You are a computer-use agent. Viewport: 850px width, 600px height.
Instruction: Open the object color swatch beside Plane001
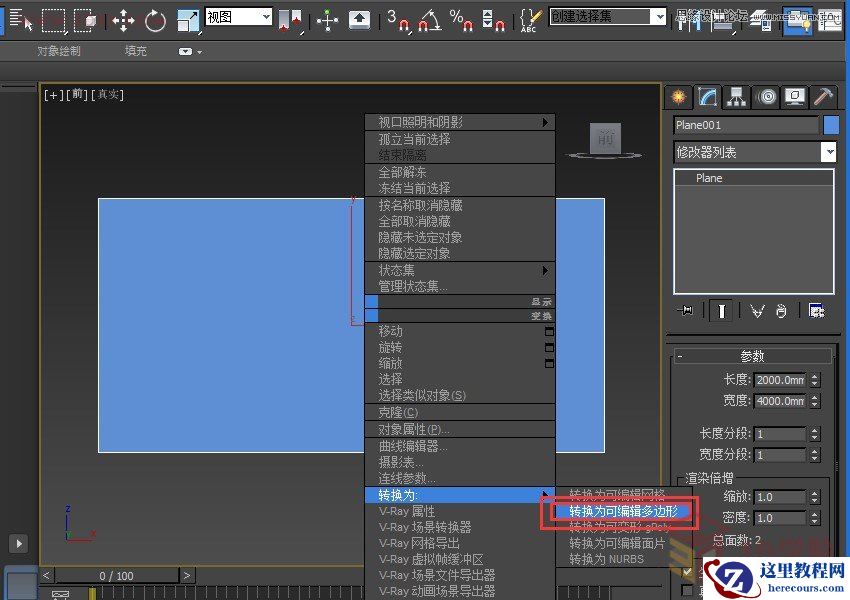(833, 125)
